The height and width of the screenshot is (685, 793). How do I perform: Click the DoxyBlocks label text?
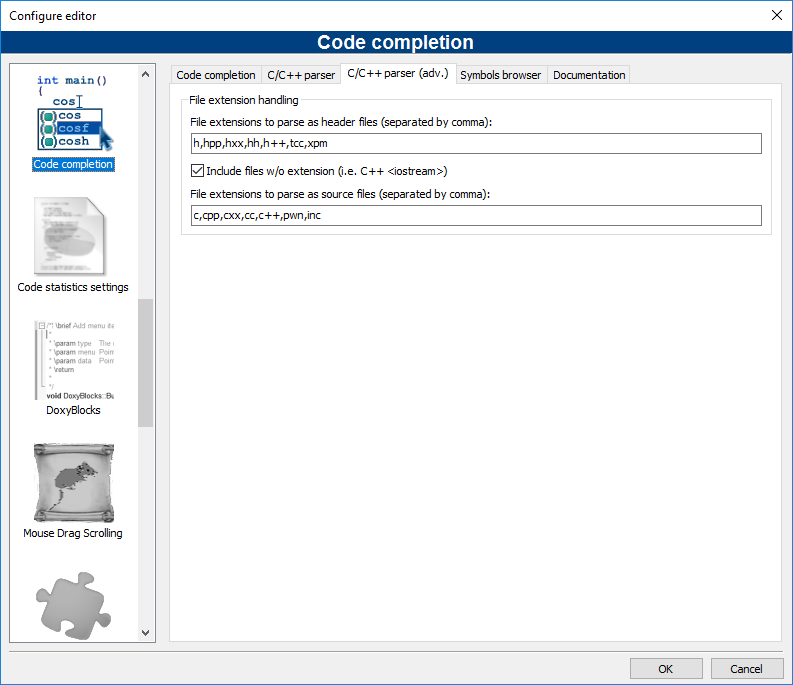pyautogui.click(x=73, y=410)
